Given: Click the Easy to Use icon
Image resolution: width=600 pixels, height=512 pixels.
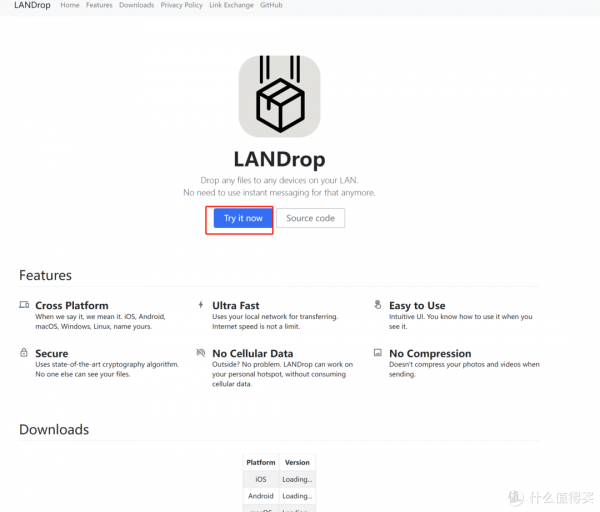Looking at the screenshot, I should (x=378, y=305).
